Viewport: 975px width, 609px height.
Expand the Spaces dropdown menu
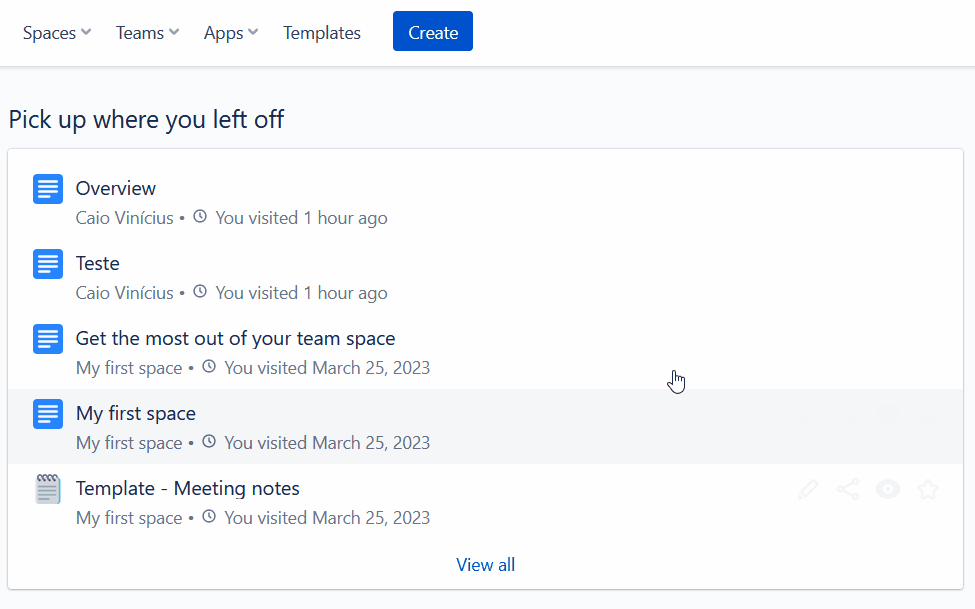click(57, 32)
